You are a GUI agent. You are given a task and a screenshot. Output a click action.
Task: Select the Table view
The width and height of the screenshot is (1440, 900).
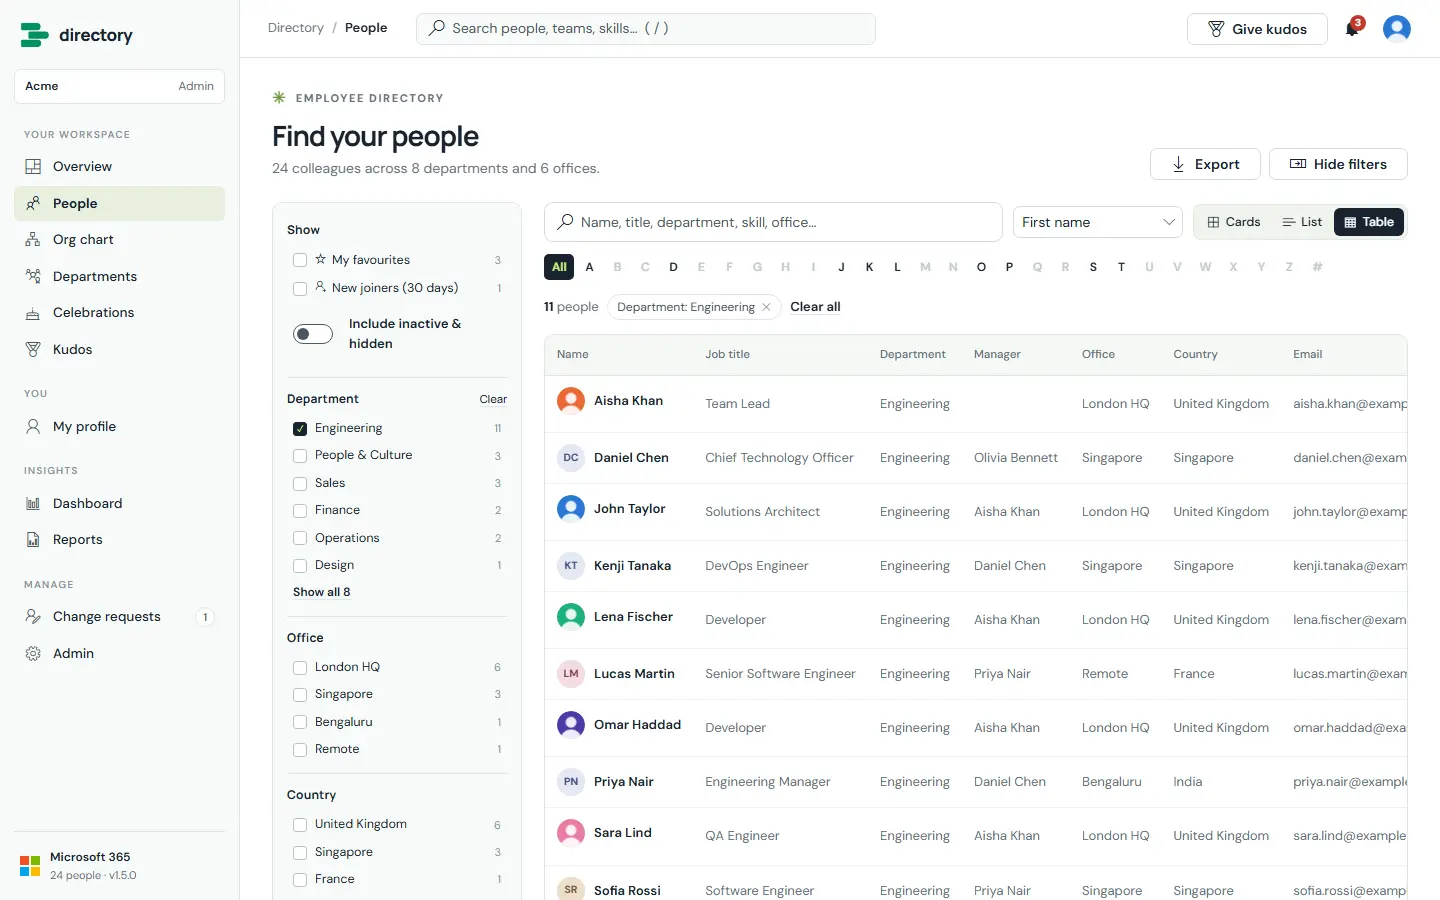coord(1369,222)
